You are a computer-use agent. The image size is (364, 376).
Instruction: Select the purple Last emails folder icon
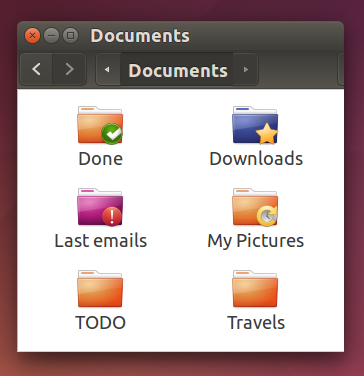pos(100,207)
